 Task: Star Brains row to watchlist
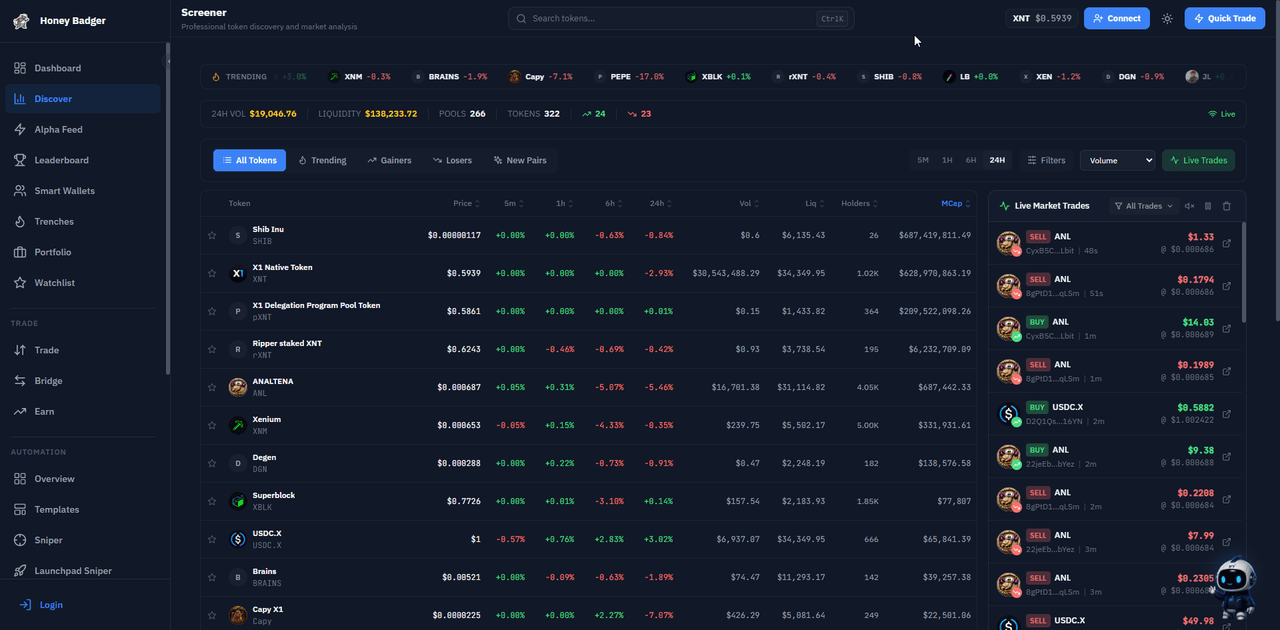(x=212, y=577)
